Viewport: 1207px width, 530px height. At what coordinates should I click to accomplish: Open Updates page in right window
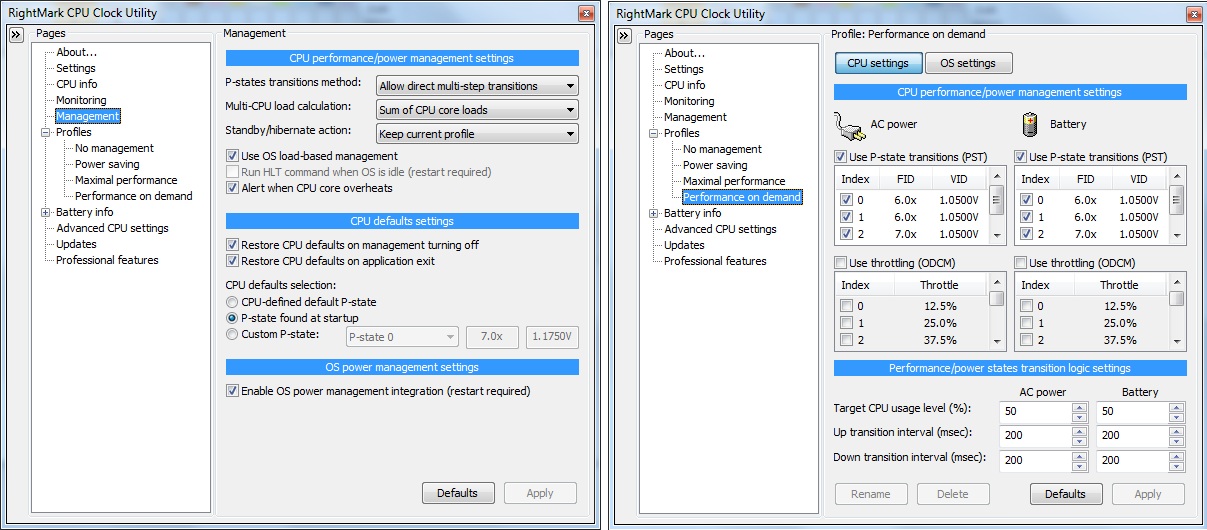(x=685, y=245)
